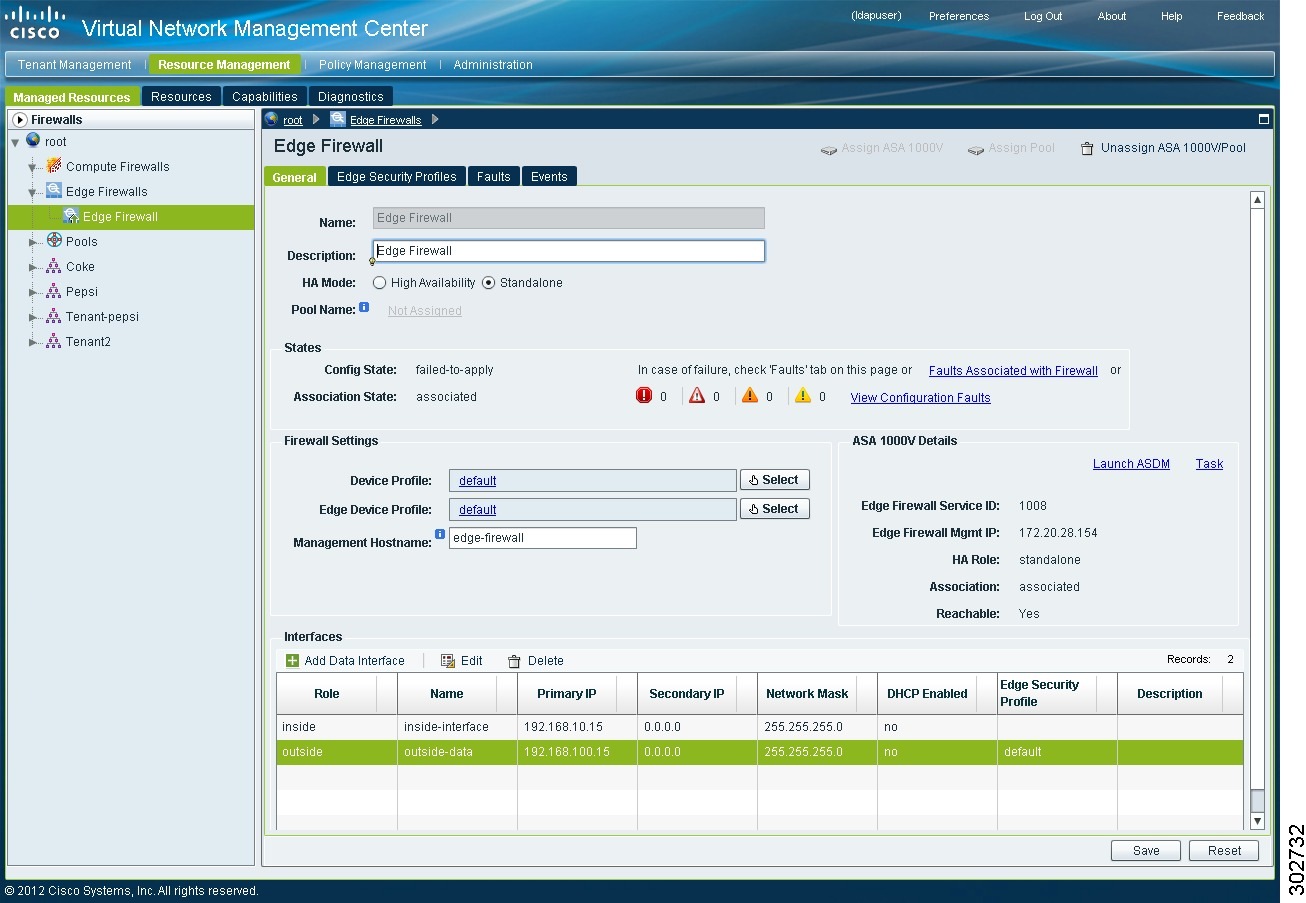
Task: Click the warning faults yellow triangle icon
Action: (x=803, y=395)
